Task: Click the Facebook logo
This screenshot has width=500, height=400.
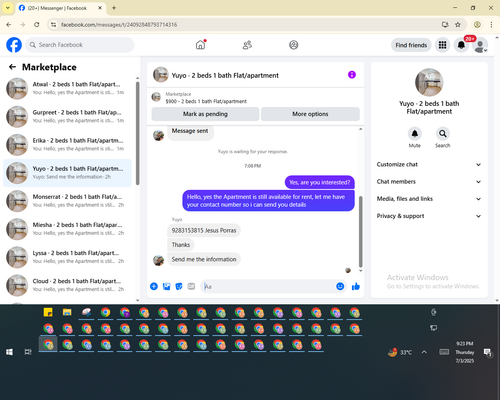Action: [x=14, y=45]
